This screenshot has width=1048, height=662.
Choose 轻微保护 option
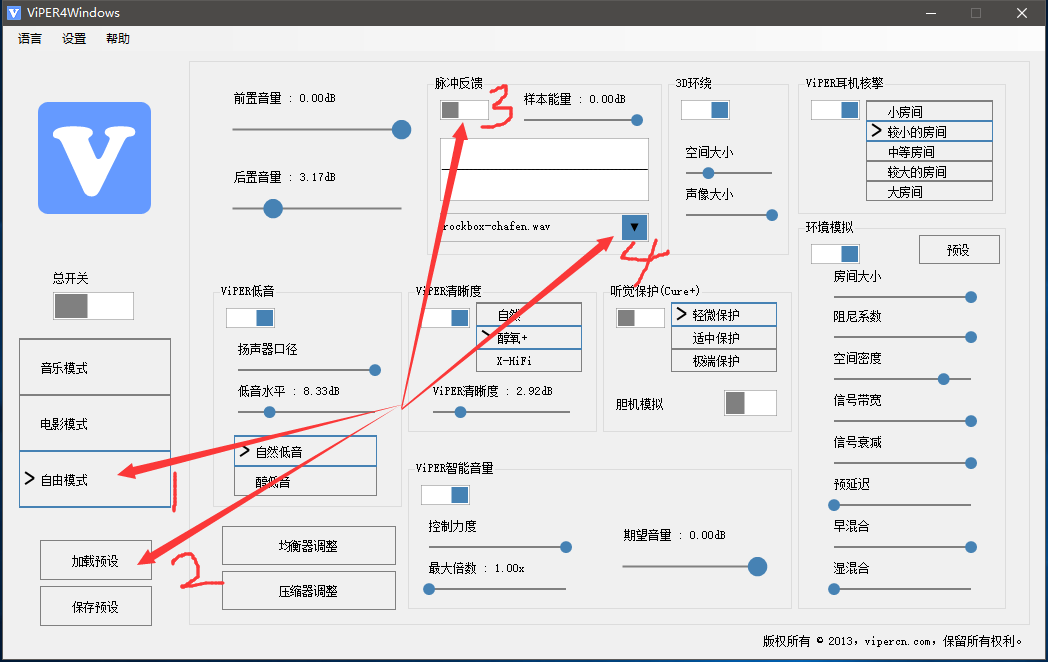pos(724,315)
